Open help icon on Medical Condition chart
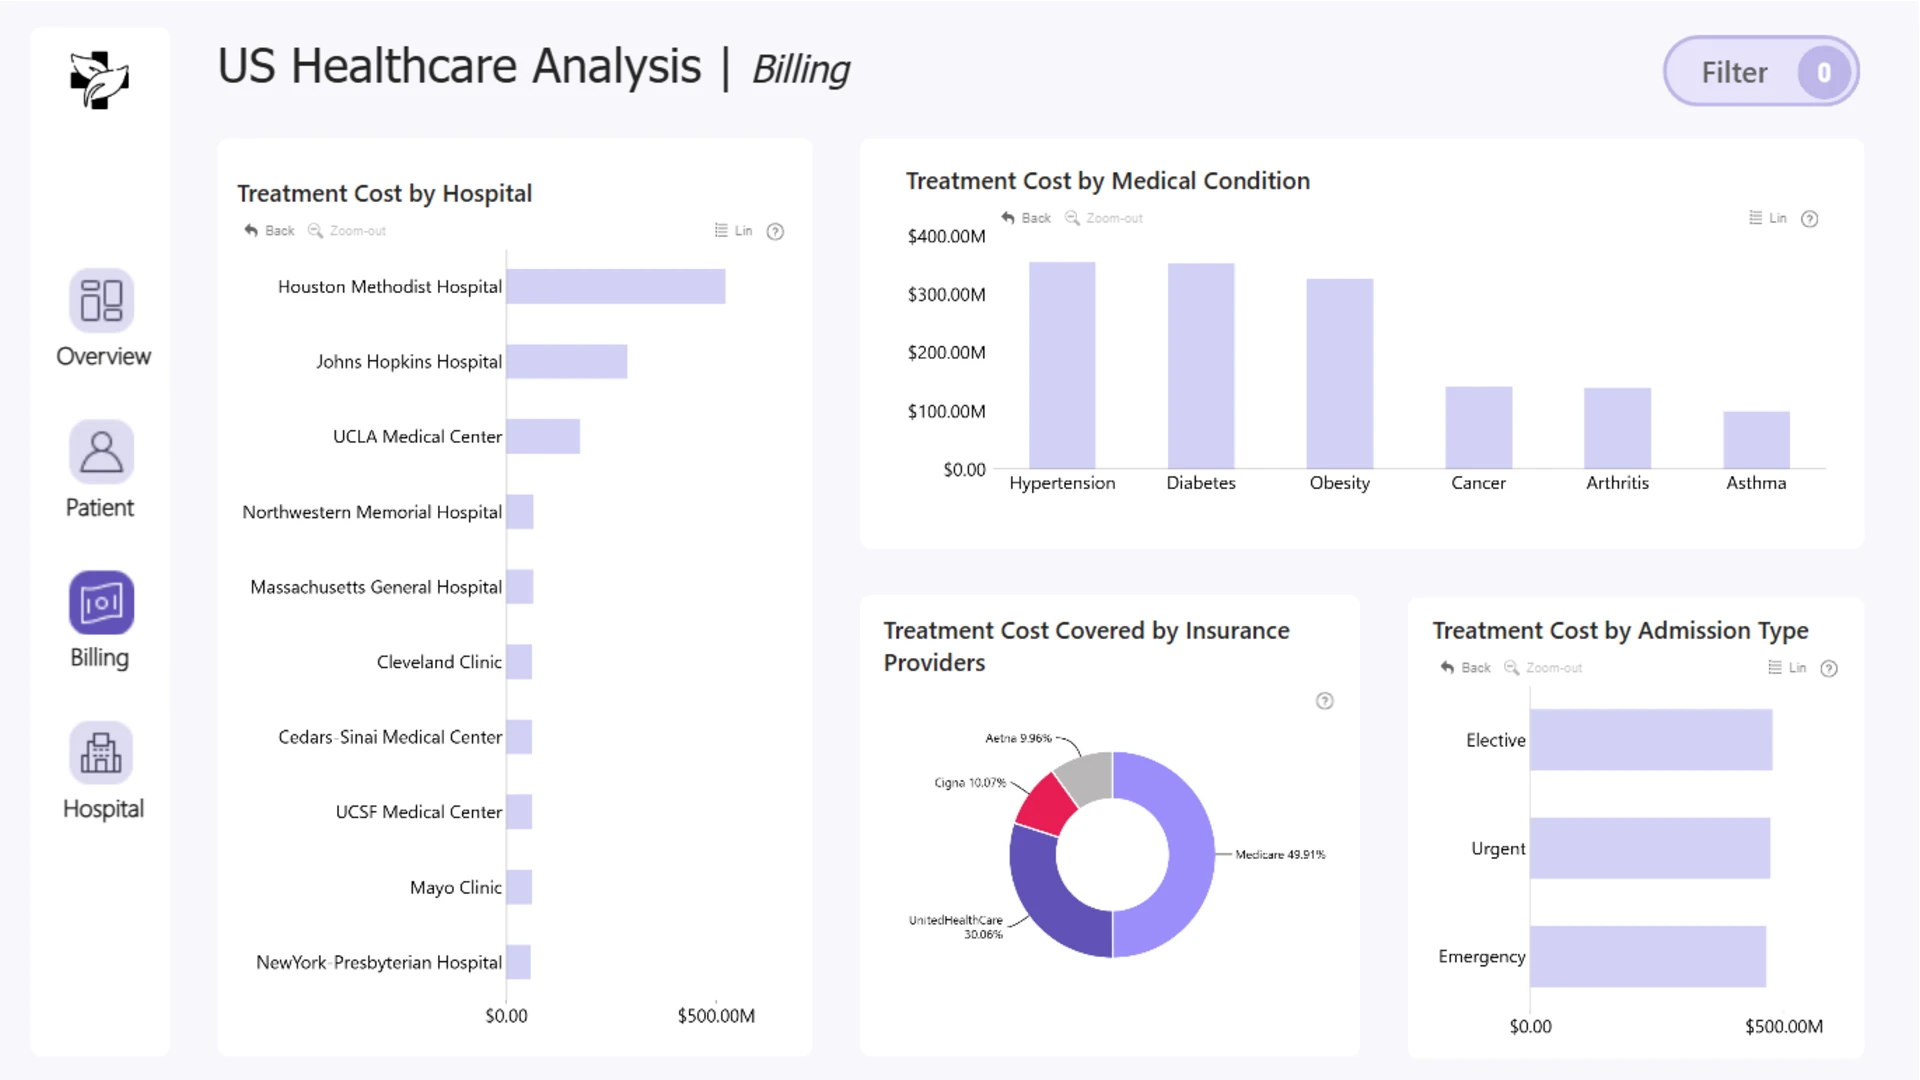The width and height of the screenshot is (1920, 1080). click(x=1809, y=219)
